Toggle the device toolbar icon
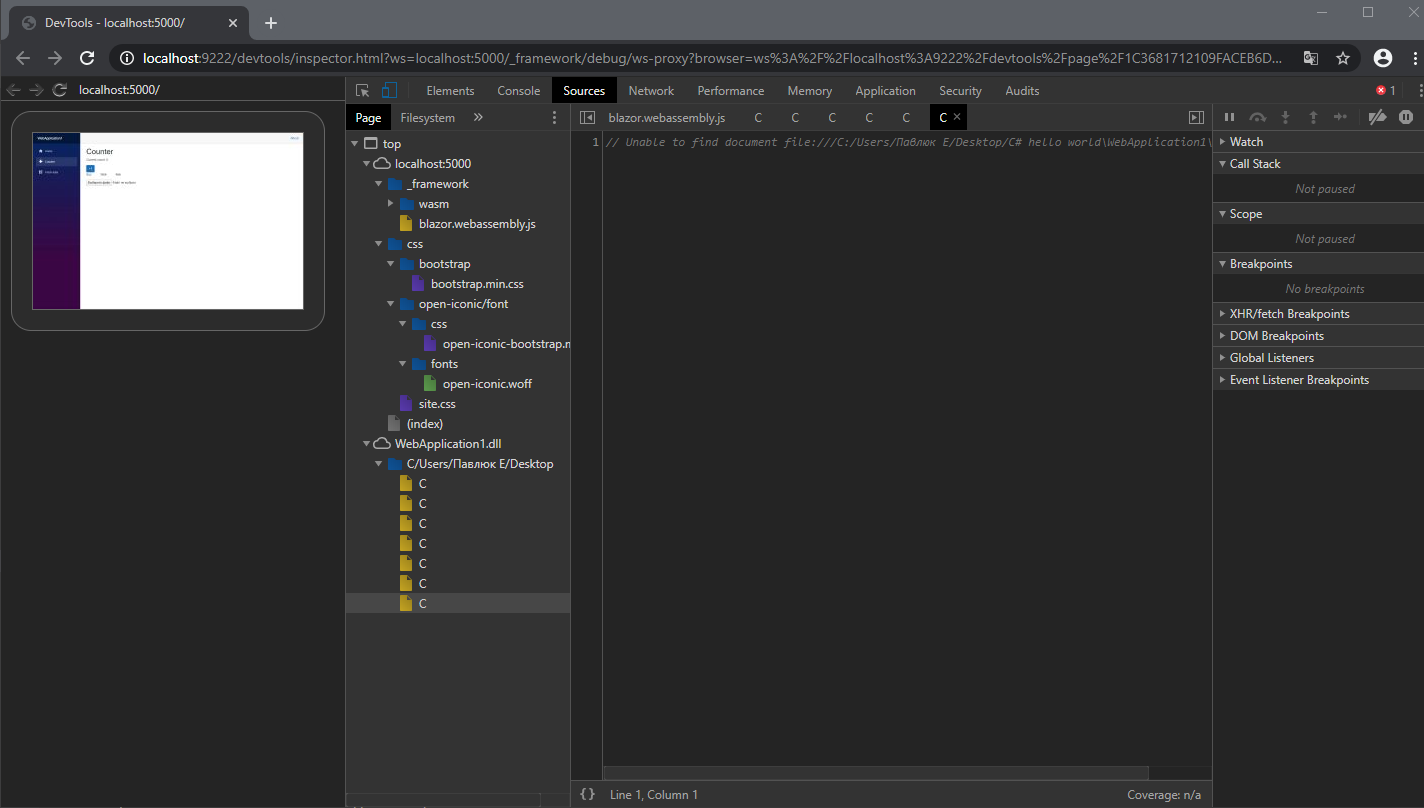This screenshot has width=1424, height=808. (388, 90)
